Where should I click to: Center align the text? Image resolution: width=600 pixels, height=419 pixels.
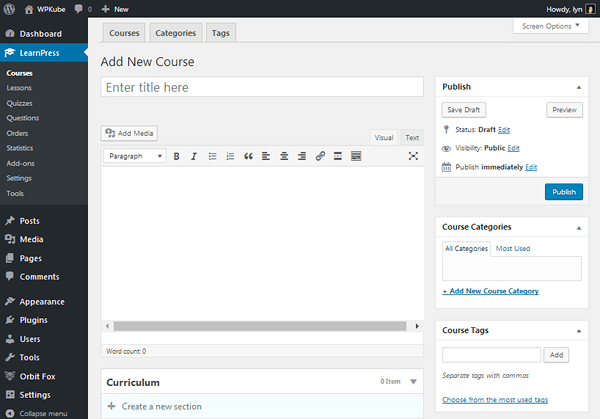tap(284, 156)
